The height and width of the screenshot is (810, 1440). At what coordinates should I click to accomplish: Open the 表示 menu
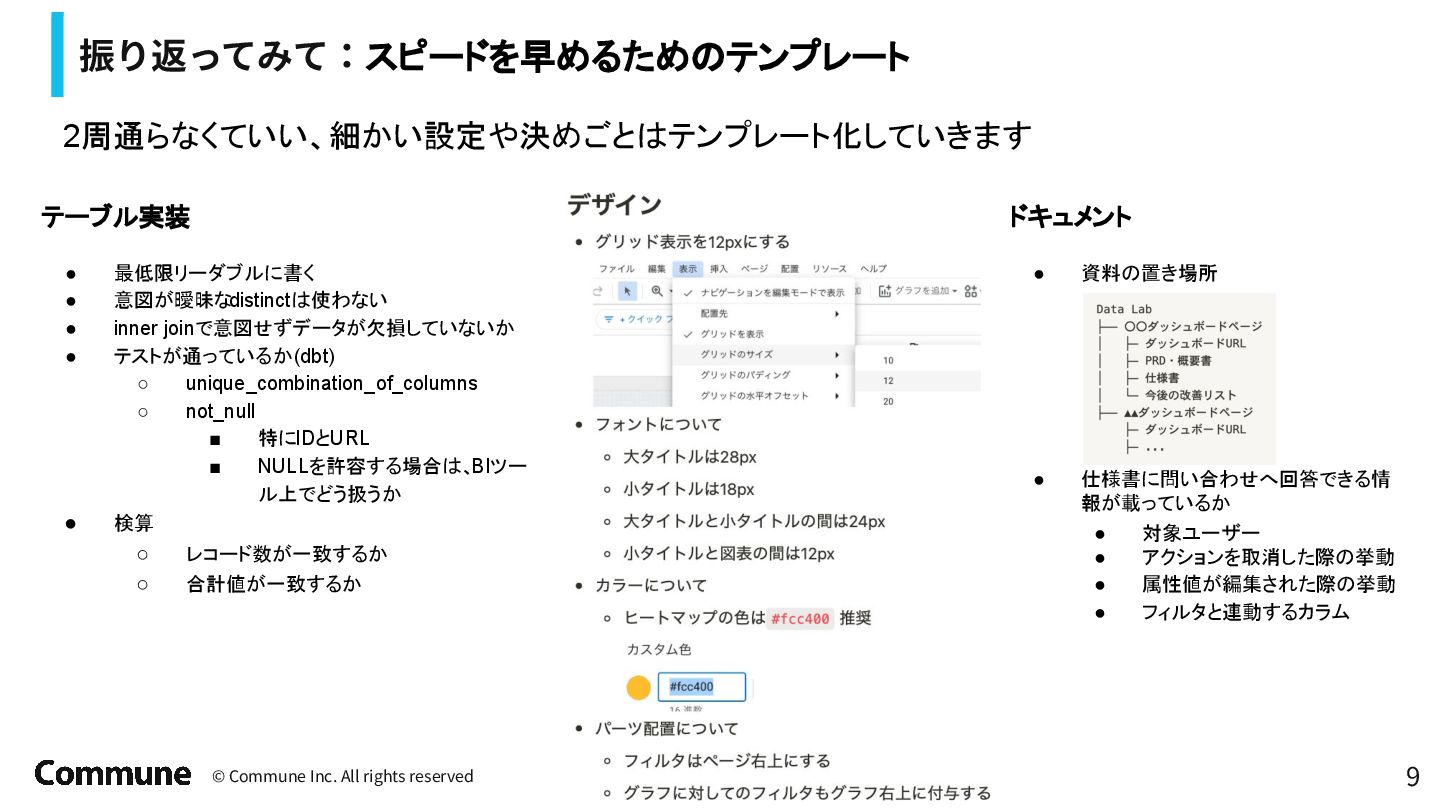tap(688, 269)
